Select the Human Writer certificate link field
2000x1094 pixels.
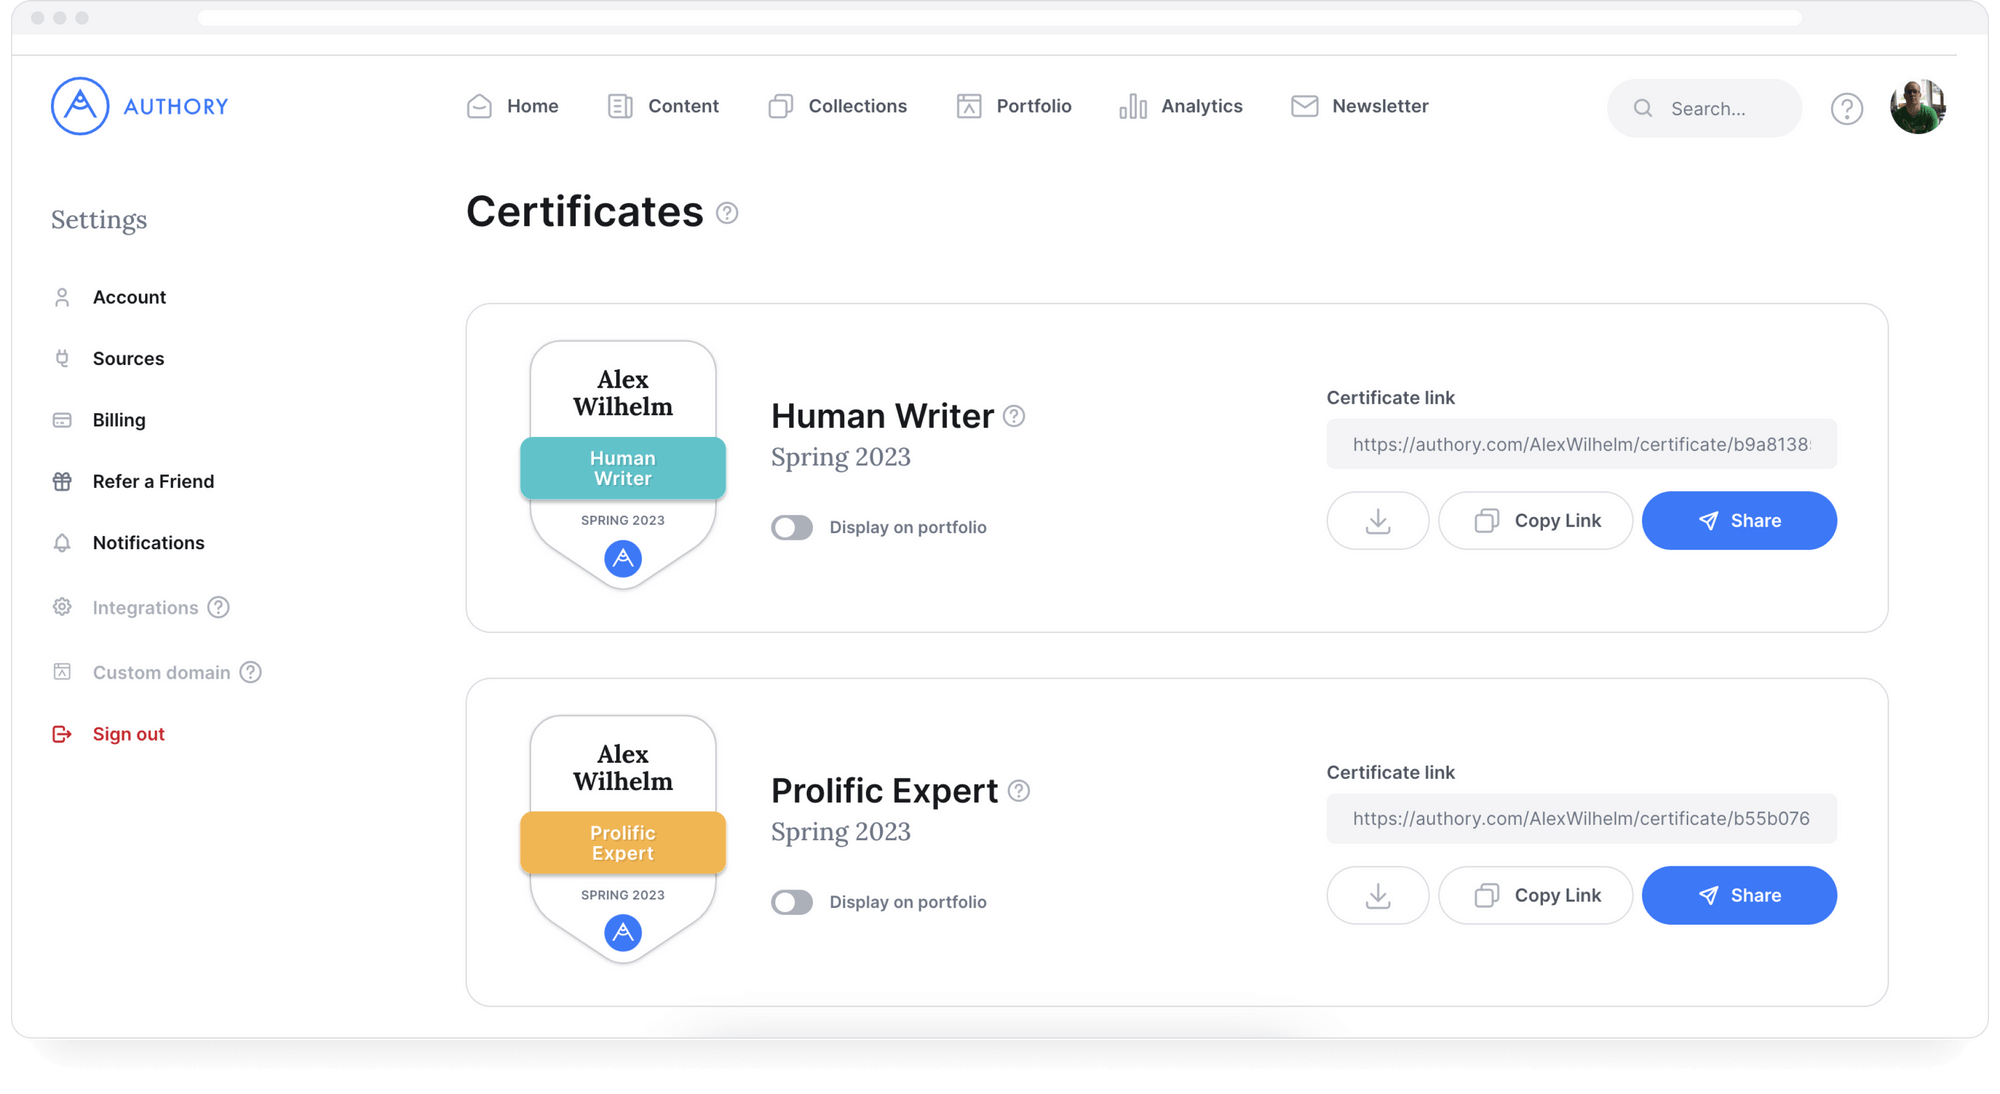point(1581,444)
